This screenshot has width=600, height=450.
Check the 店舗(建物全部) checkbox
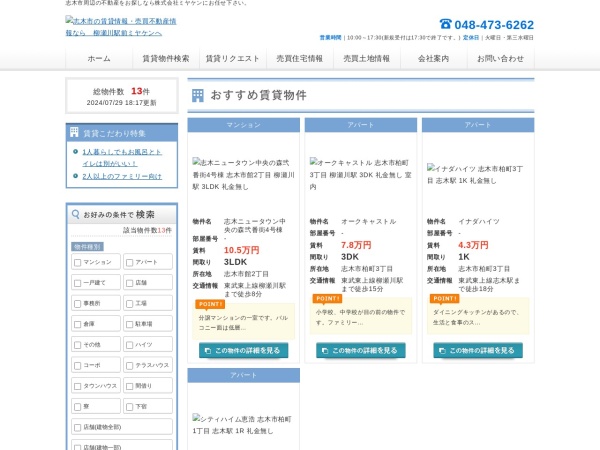coord(78,428)
